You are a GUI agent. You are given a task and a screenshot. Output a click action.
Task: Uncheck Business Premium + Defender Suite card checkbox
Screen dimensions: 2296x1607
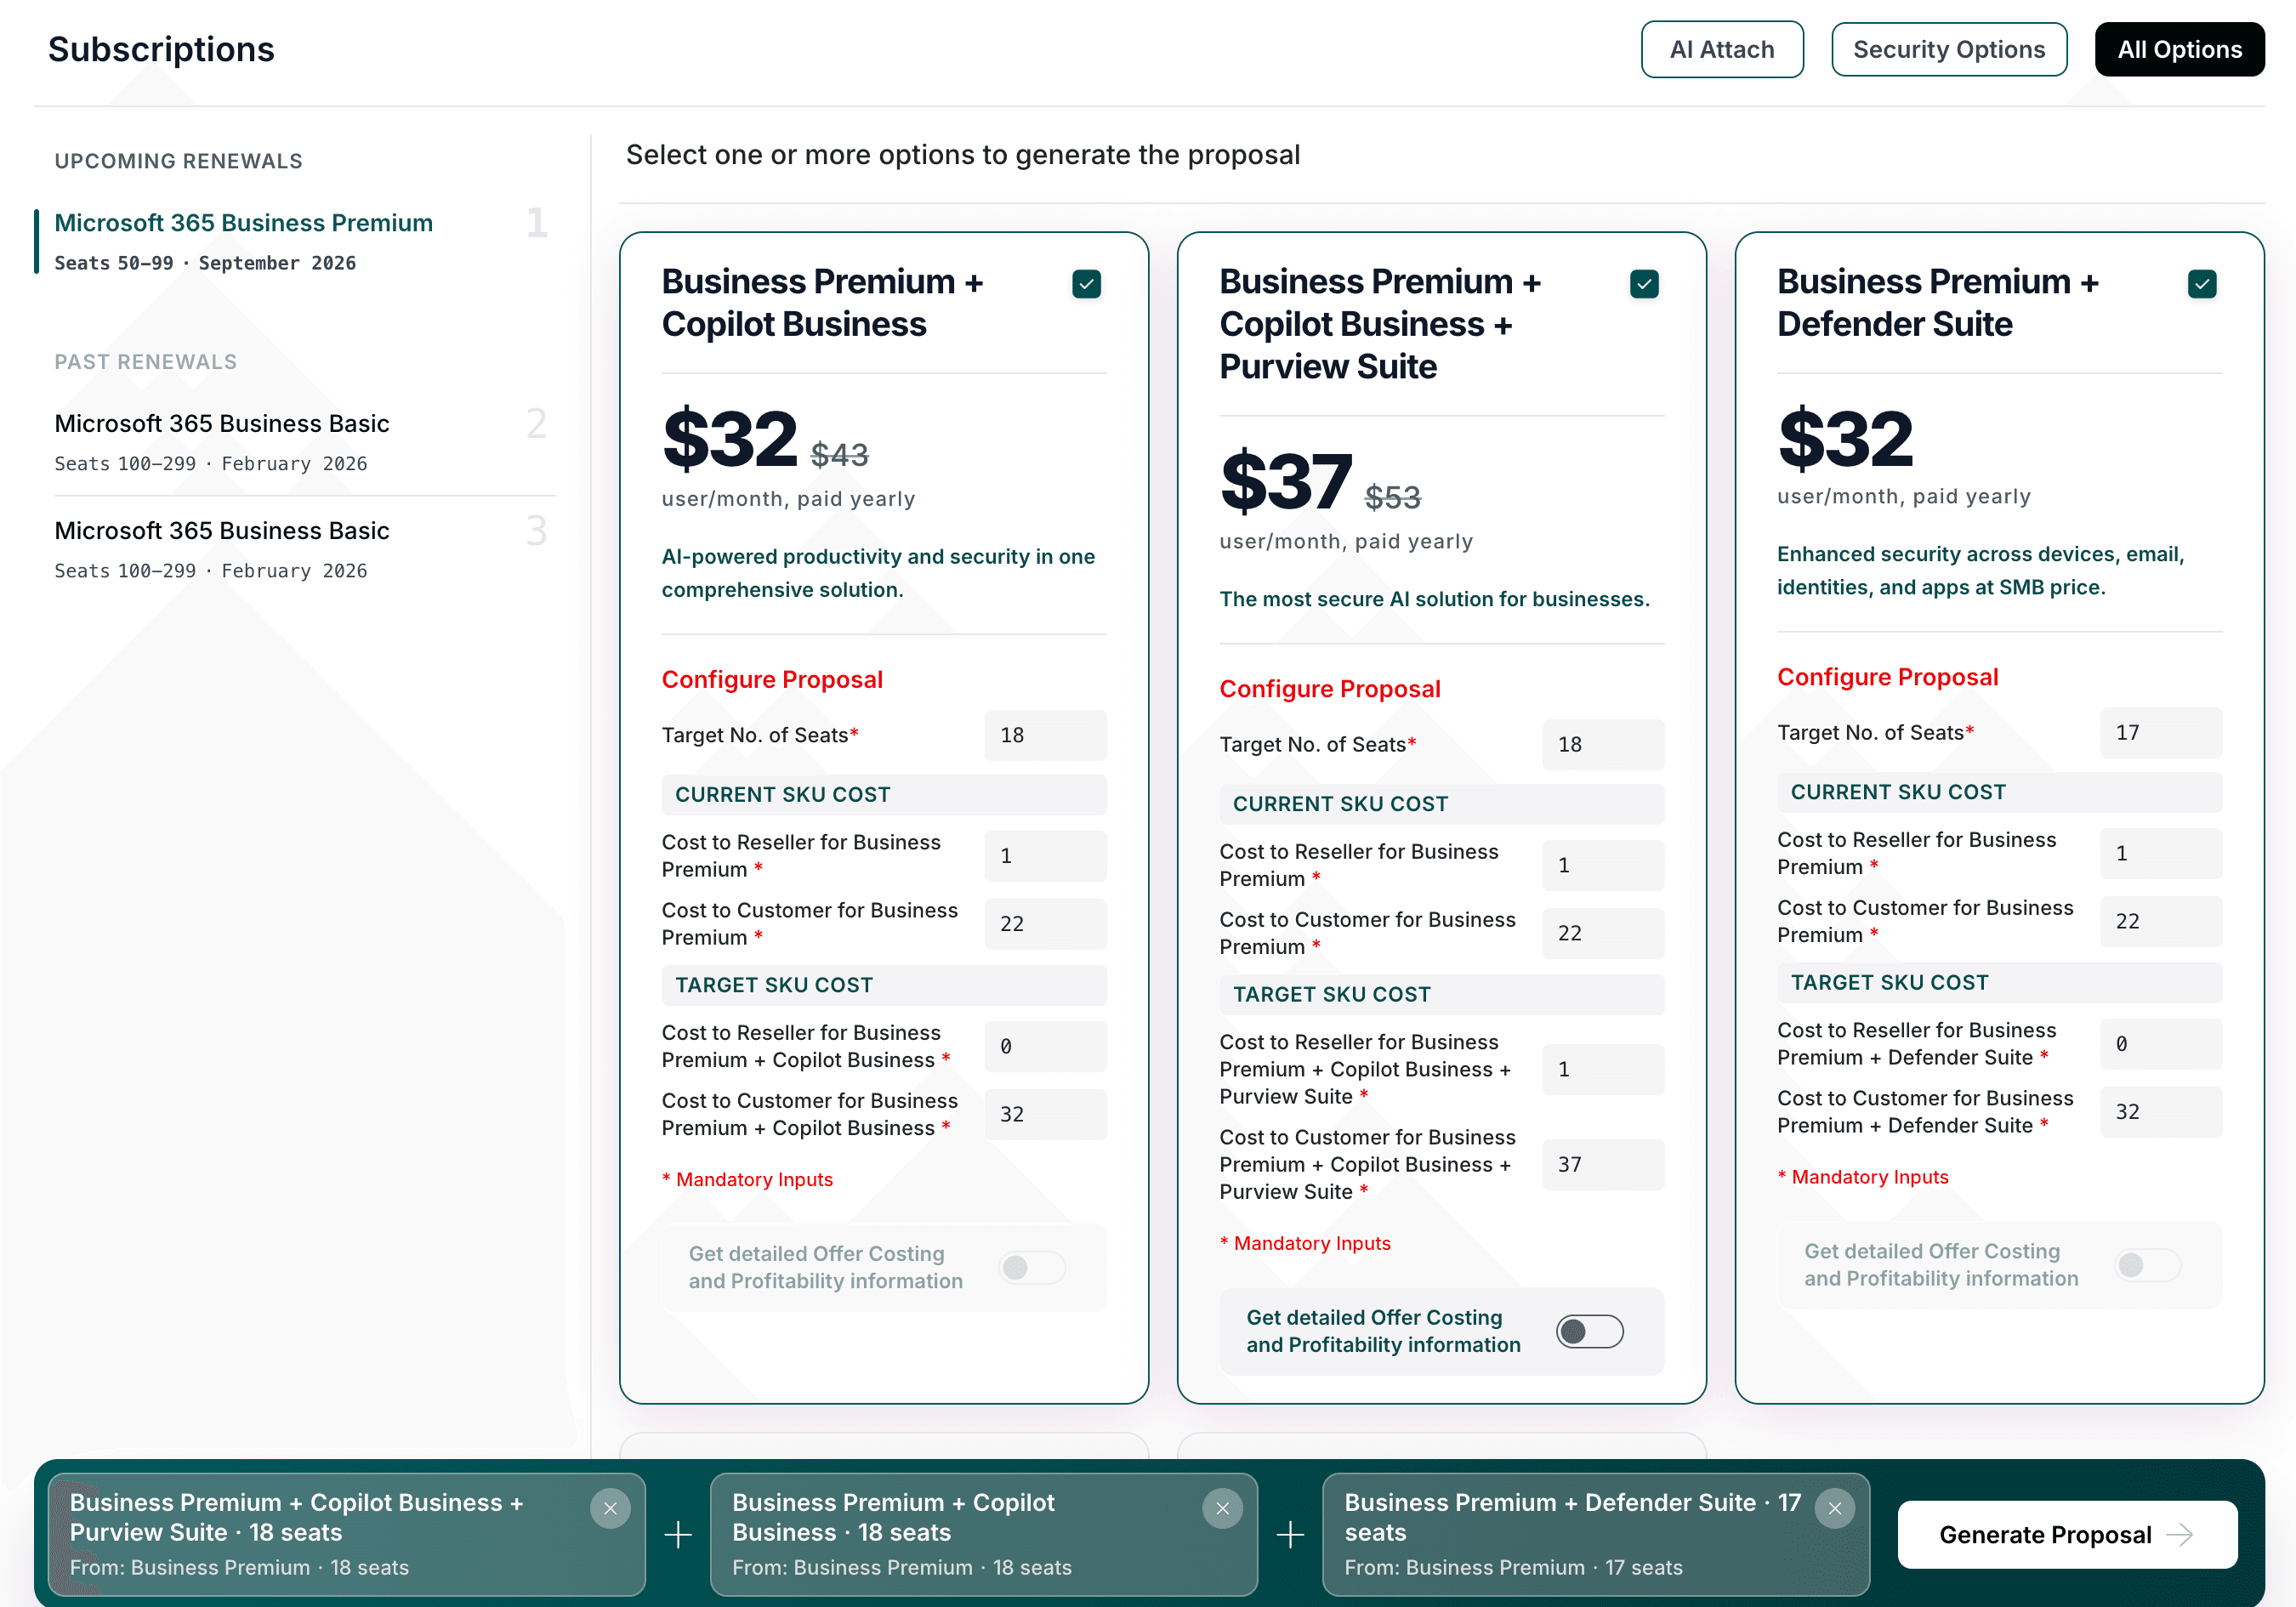click(2202, 284)
